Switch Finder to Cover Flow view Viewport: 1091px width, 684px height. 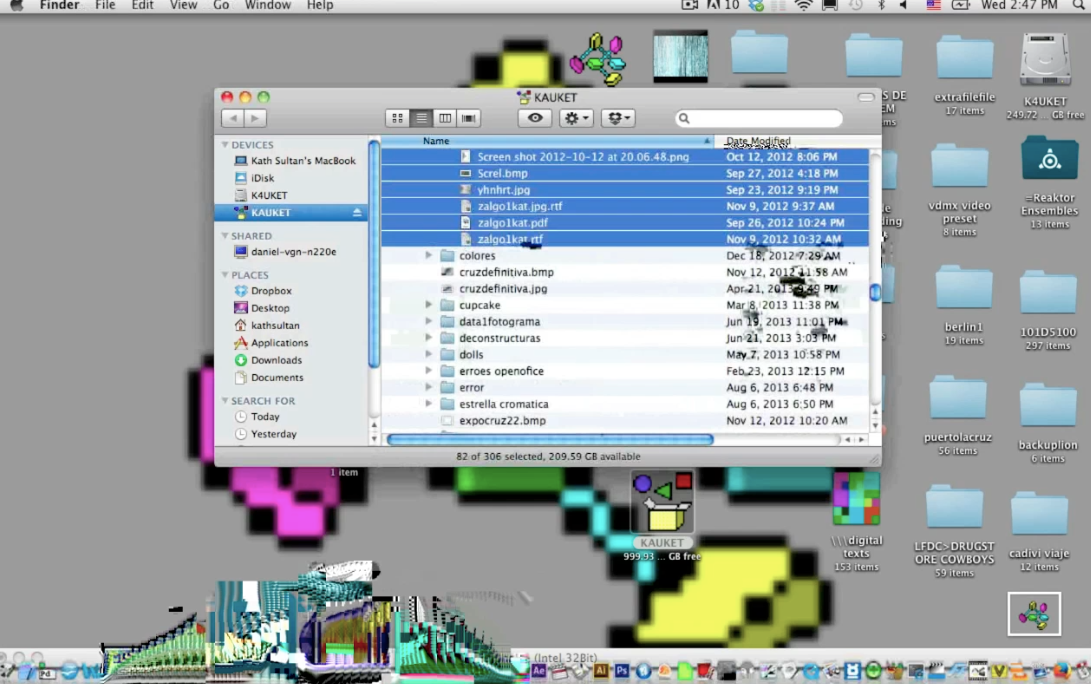click(469, 118)
